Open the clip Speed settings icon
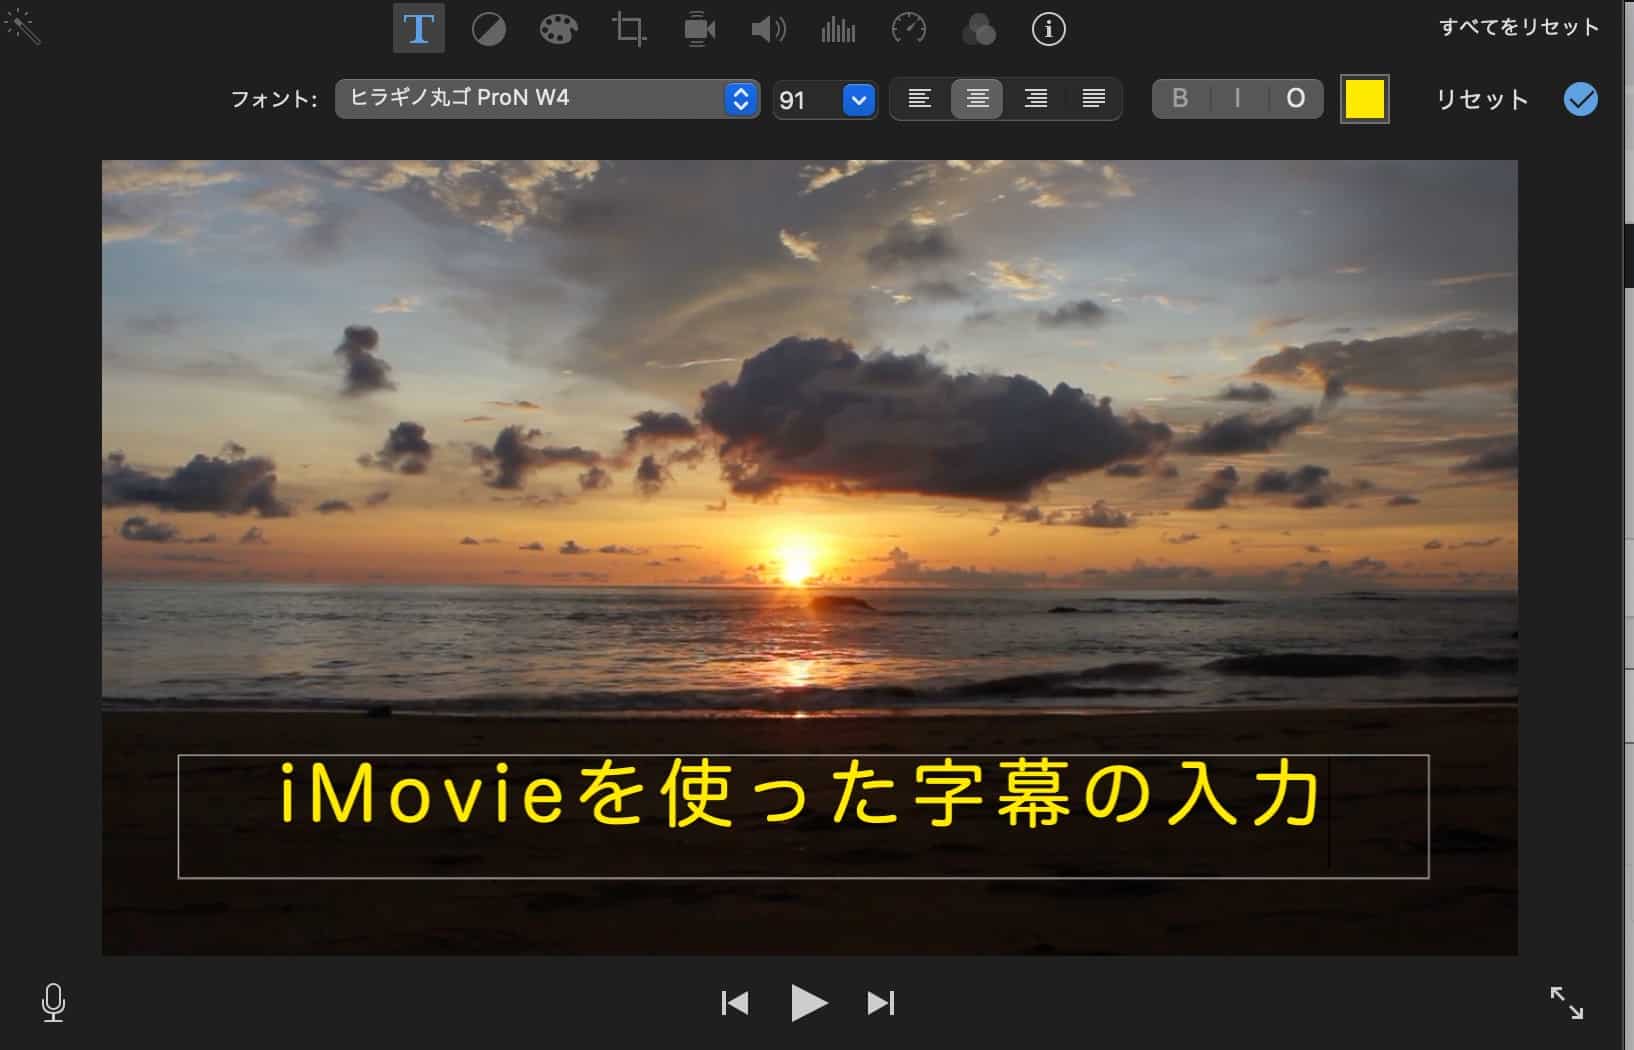Image resolution: width=1634 pixels, height=1050 pixels. point(908,28)
